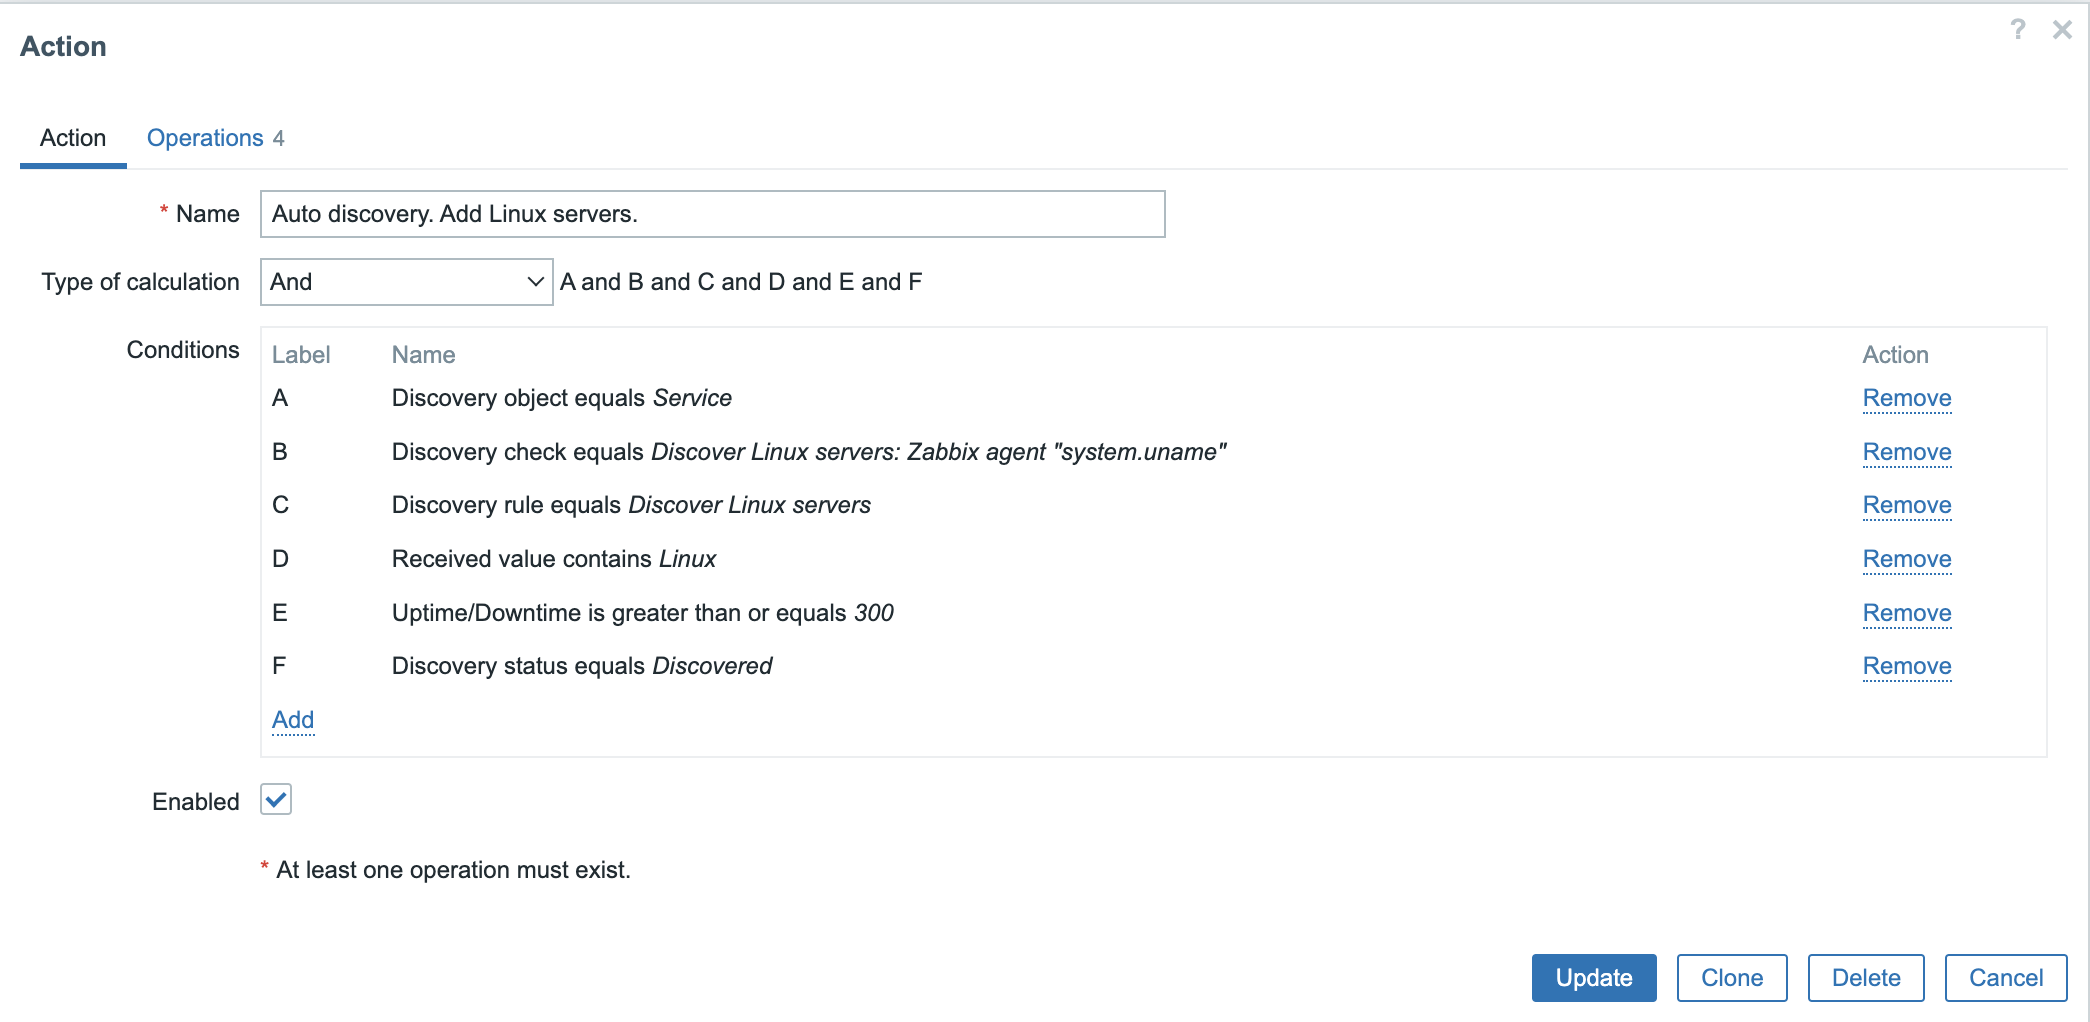2090x1022 pixels.
Task: Remove condition A Discovery object equals Service
Action: point(1906,398)
